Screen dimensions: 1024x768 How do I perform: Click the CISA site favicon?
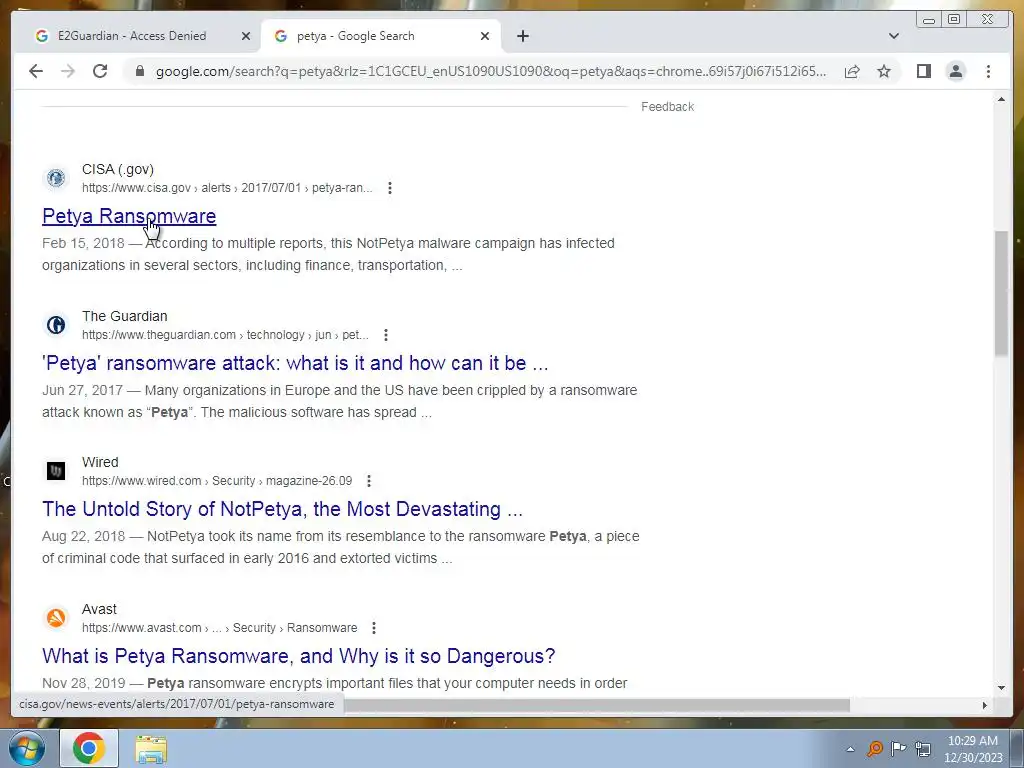click(56, 178)
